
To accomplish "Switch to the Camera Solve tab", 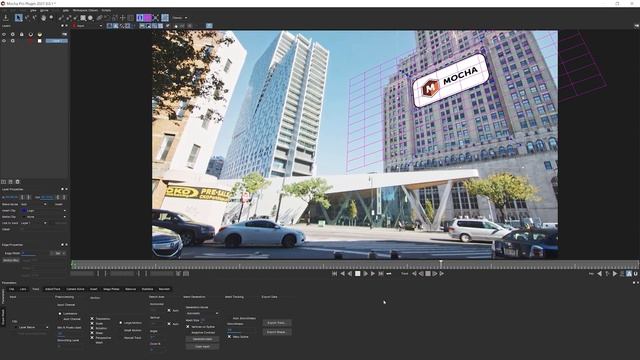I will click(x=75, y=289).
